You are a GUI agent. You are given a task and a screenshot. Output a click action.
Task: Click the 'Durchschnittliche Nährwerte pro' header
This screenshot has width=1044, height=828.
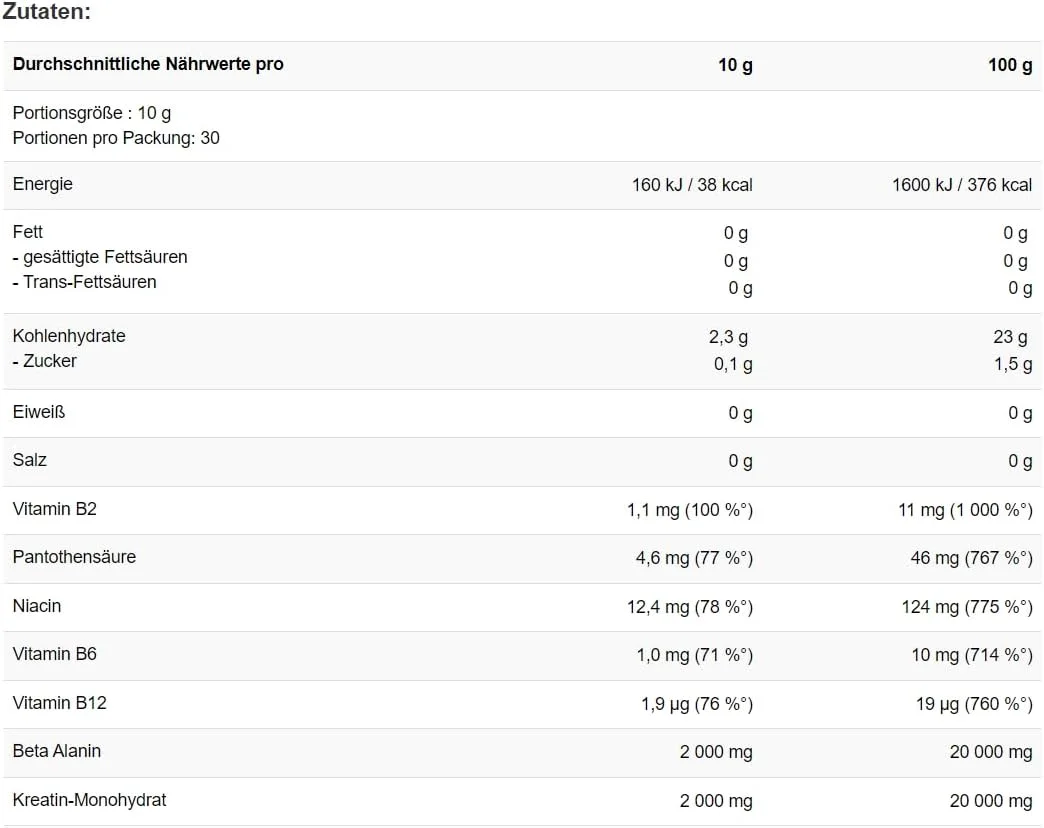point(148,64)
